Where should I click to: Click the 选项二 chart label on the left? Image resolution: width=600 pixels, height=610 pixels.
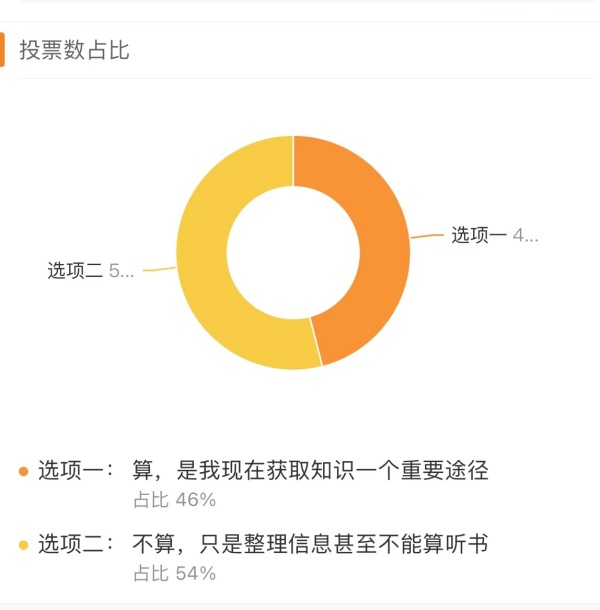75,270
